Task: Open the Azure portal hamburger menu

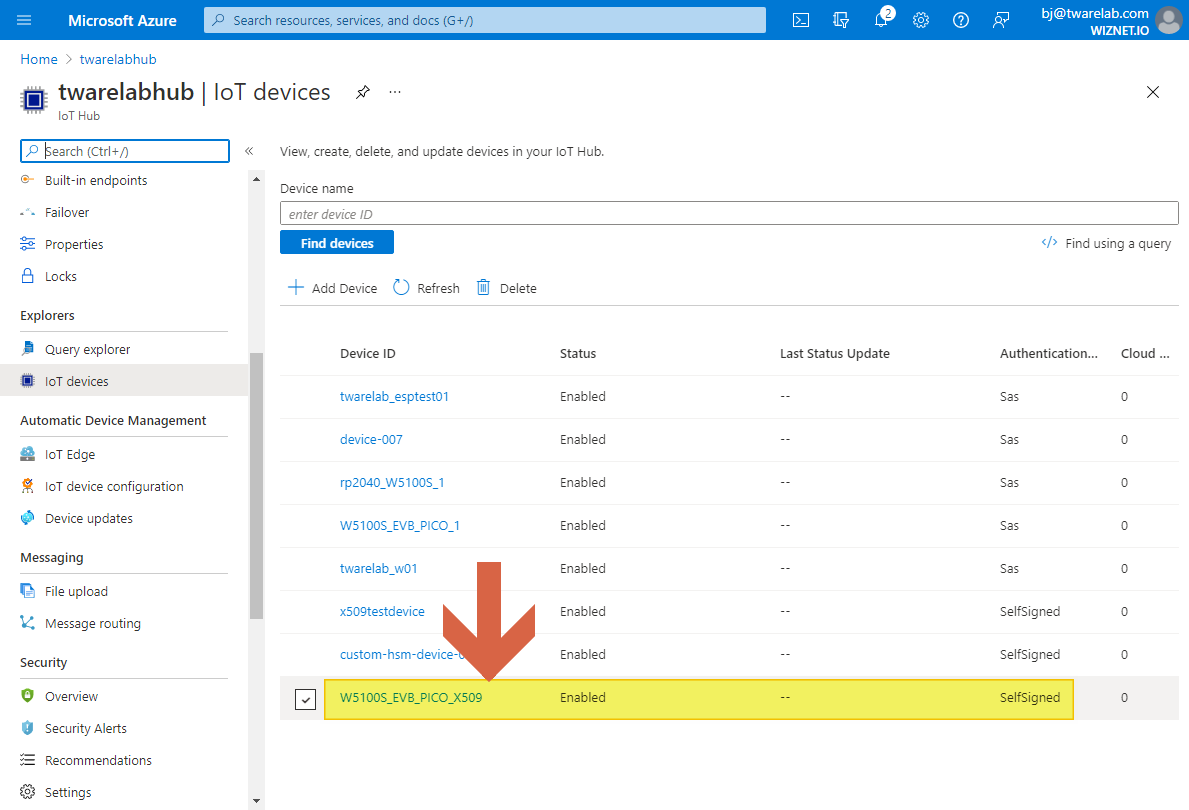Action: click(x=24, y=20)
